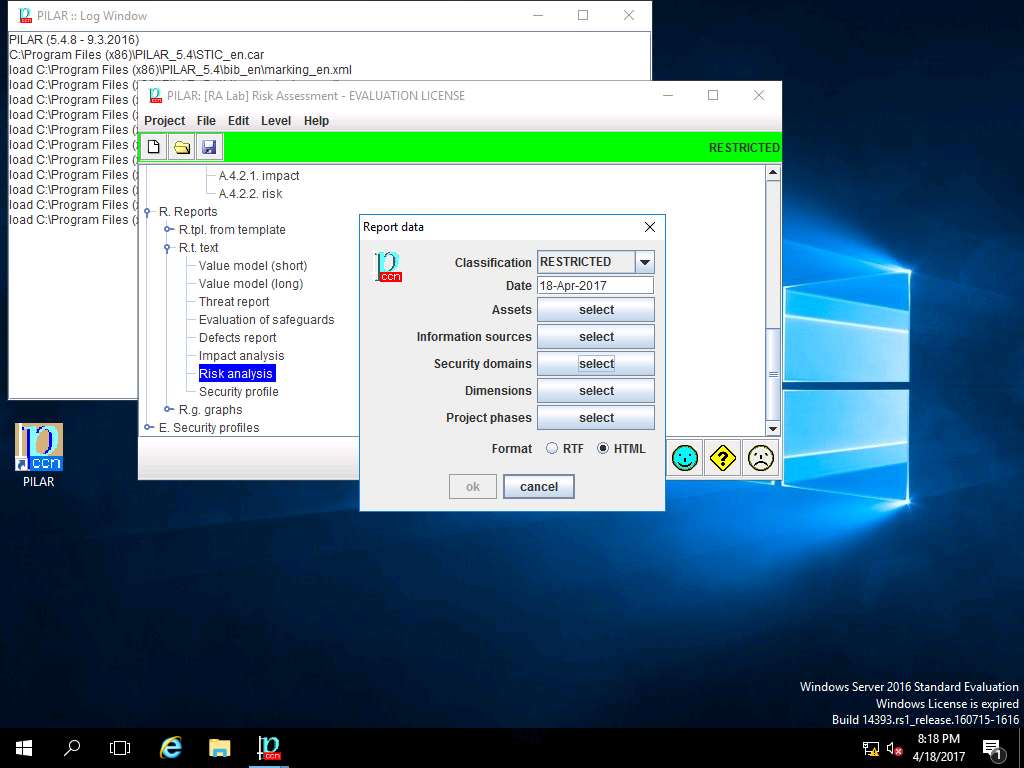Click select button for Dimensions
1024x768 pixels.
[596, 391]
